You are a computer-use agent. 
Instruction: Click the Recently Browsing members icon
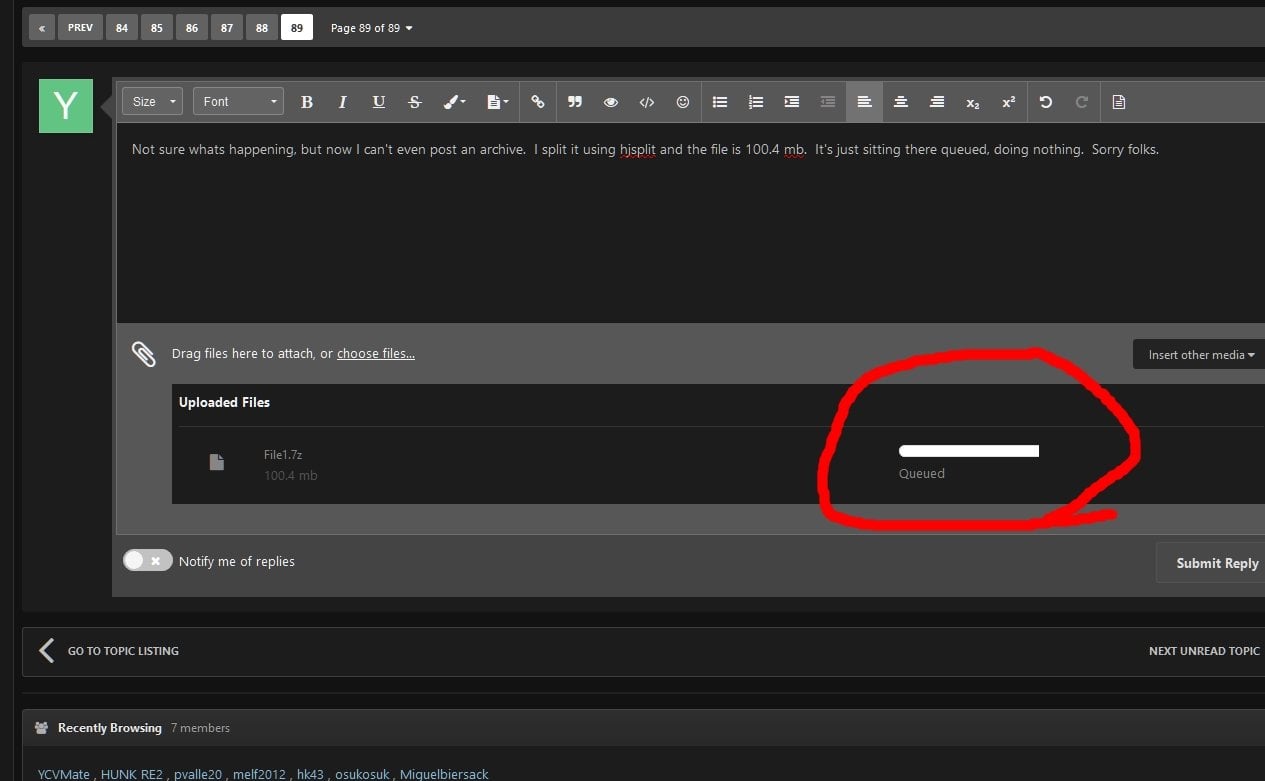(41, 728)
